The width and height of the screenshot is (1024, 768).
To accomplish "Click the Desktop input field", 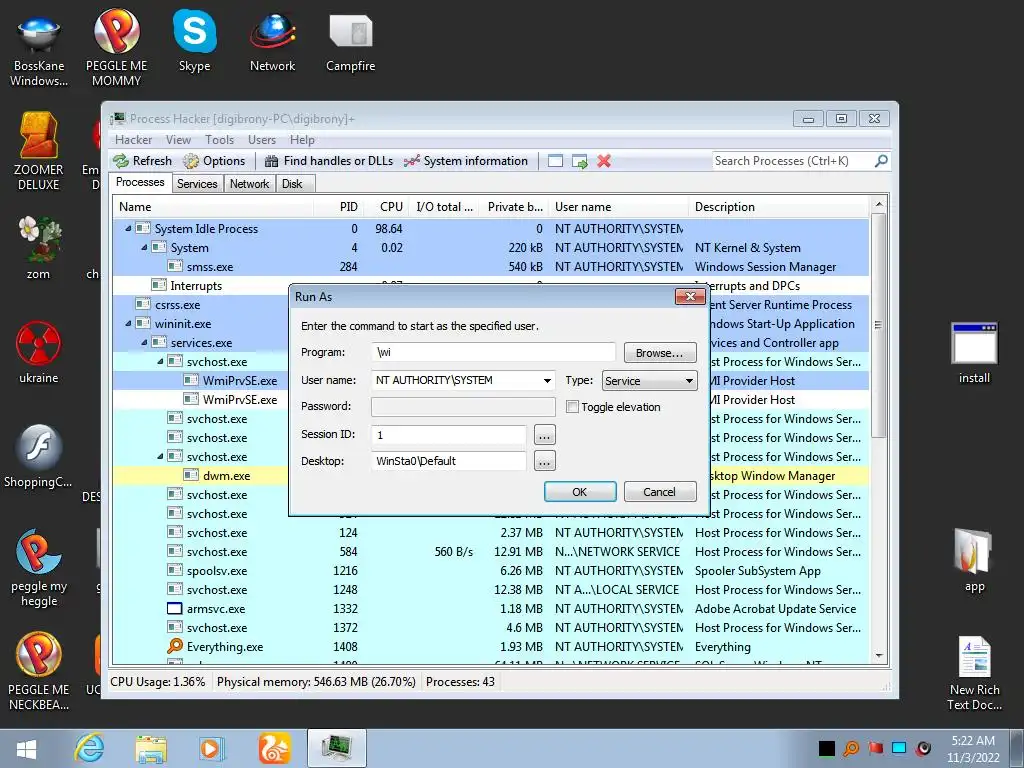I will coord(449,461).
